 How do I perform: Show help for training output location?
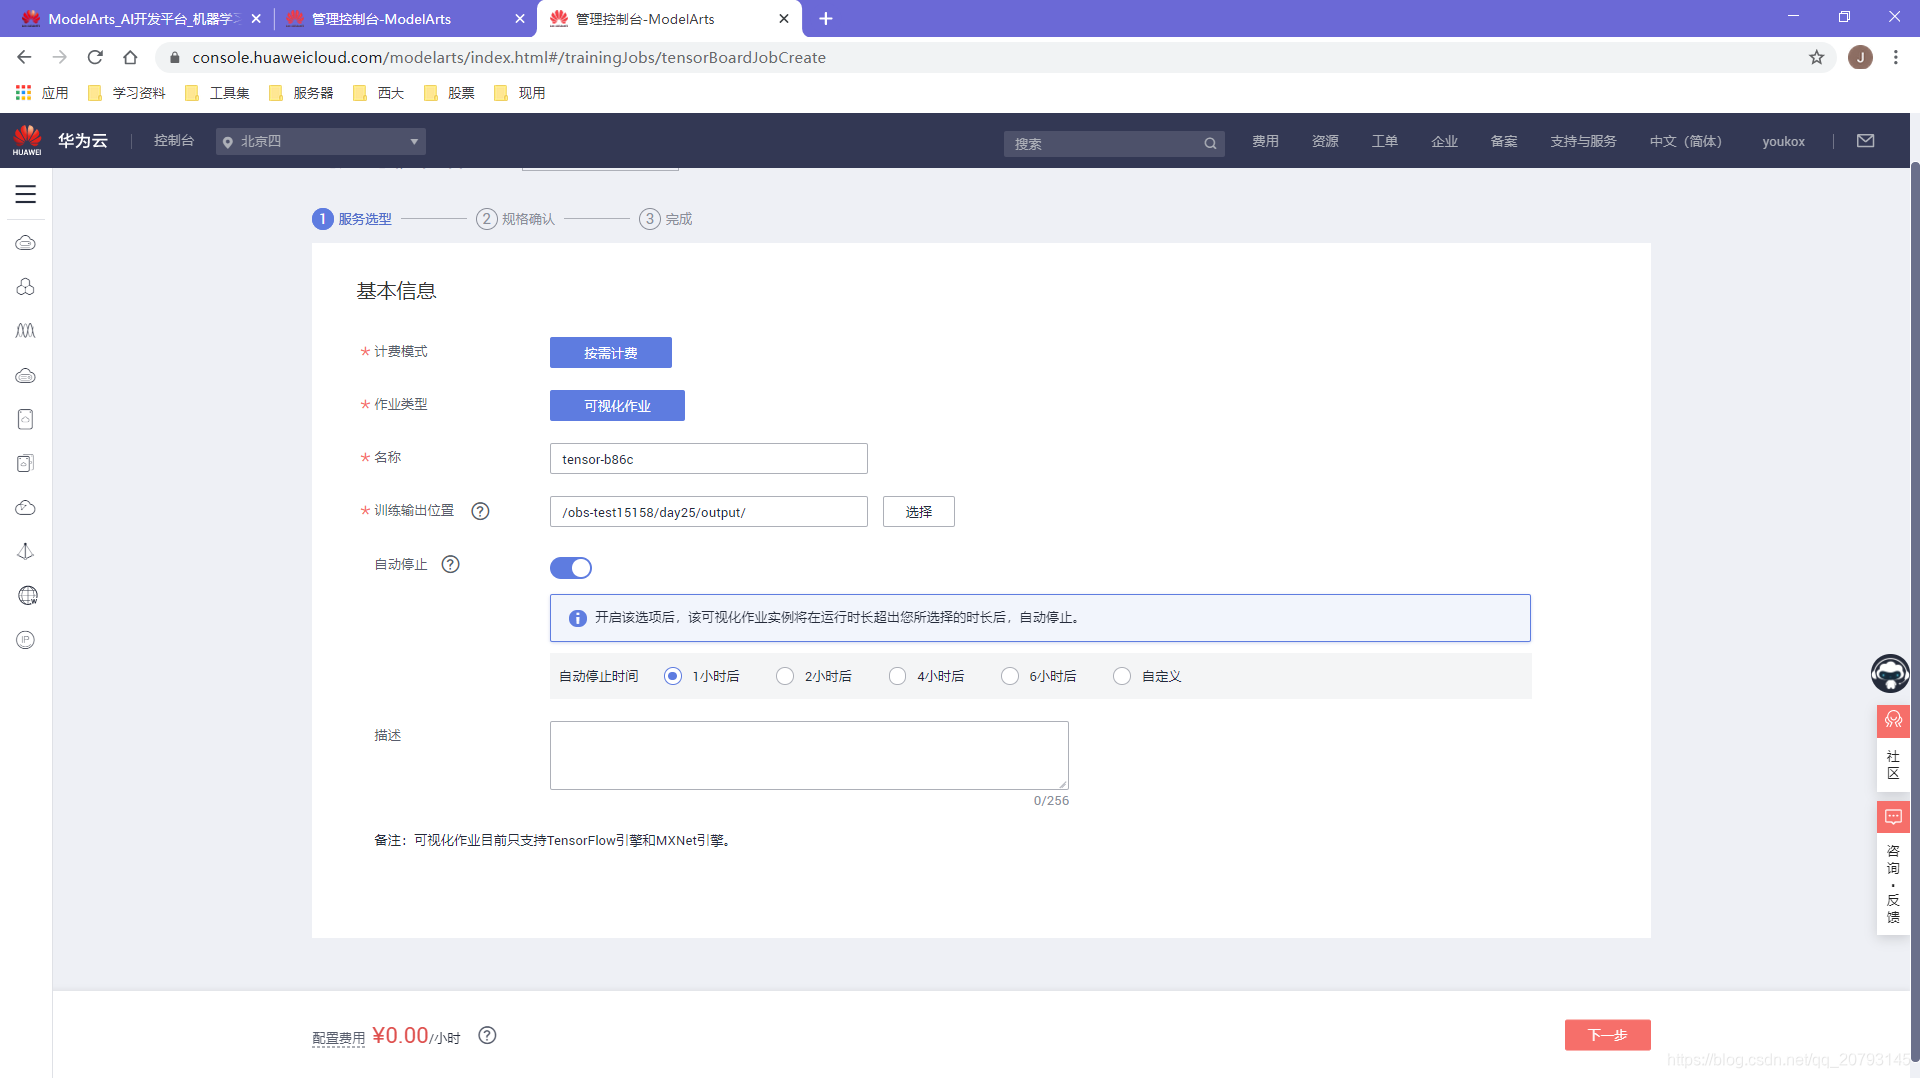pyautogui.click(x=480, y=511)
